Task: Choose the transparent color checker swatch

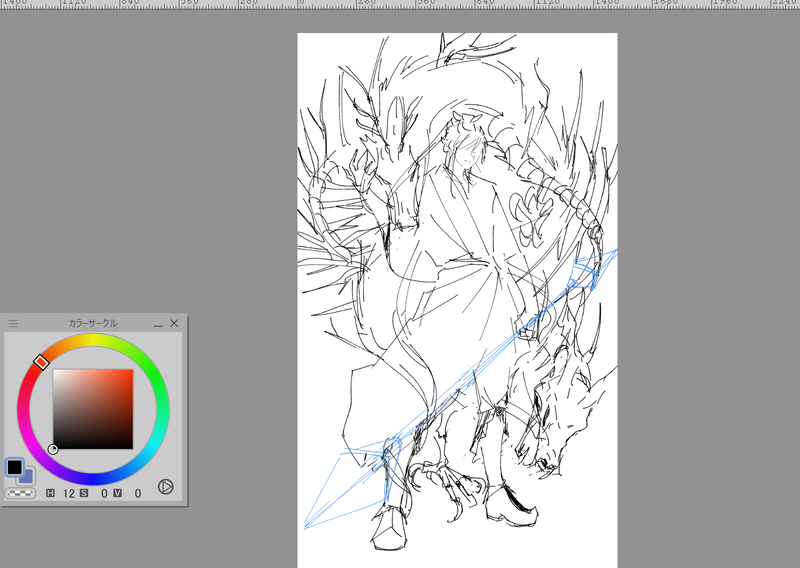Action: coord(20,493)
